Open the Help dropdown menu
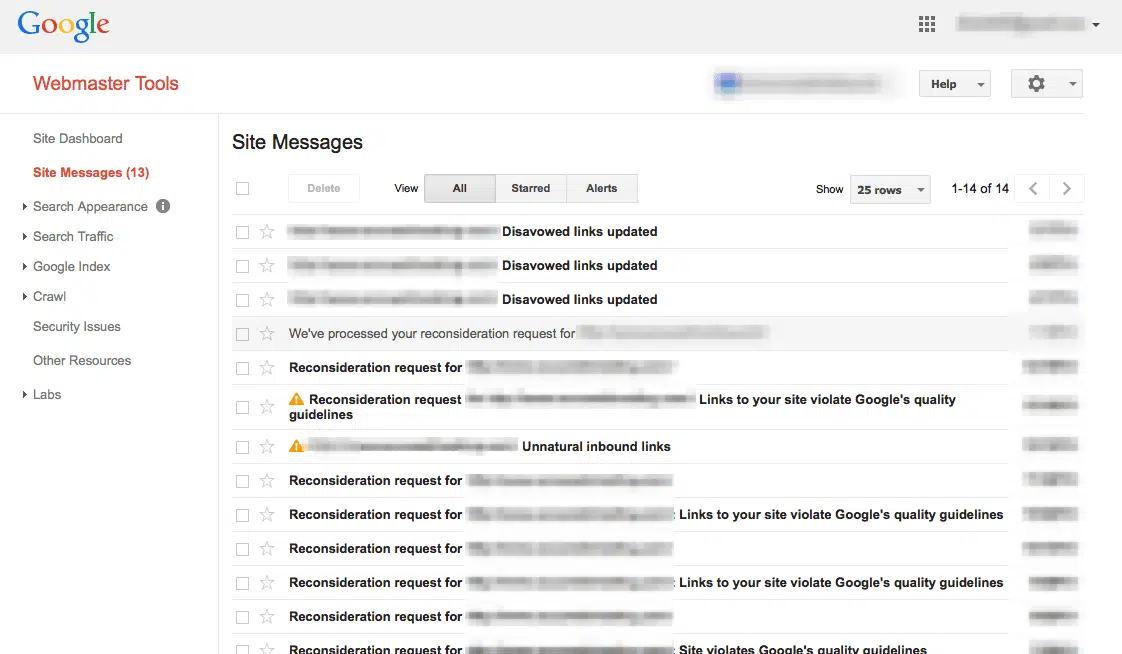Viewport: 1122px width, 654px height. [x=955, y=84]
